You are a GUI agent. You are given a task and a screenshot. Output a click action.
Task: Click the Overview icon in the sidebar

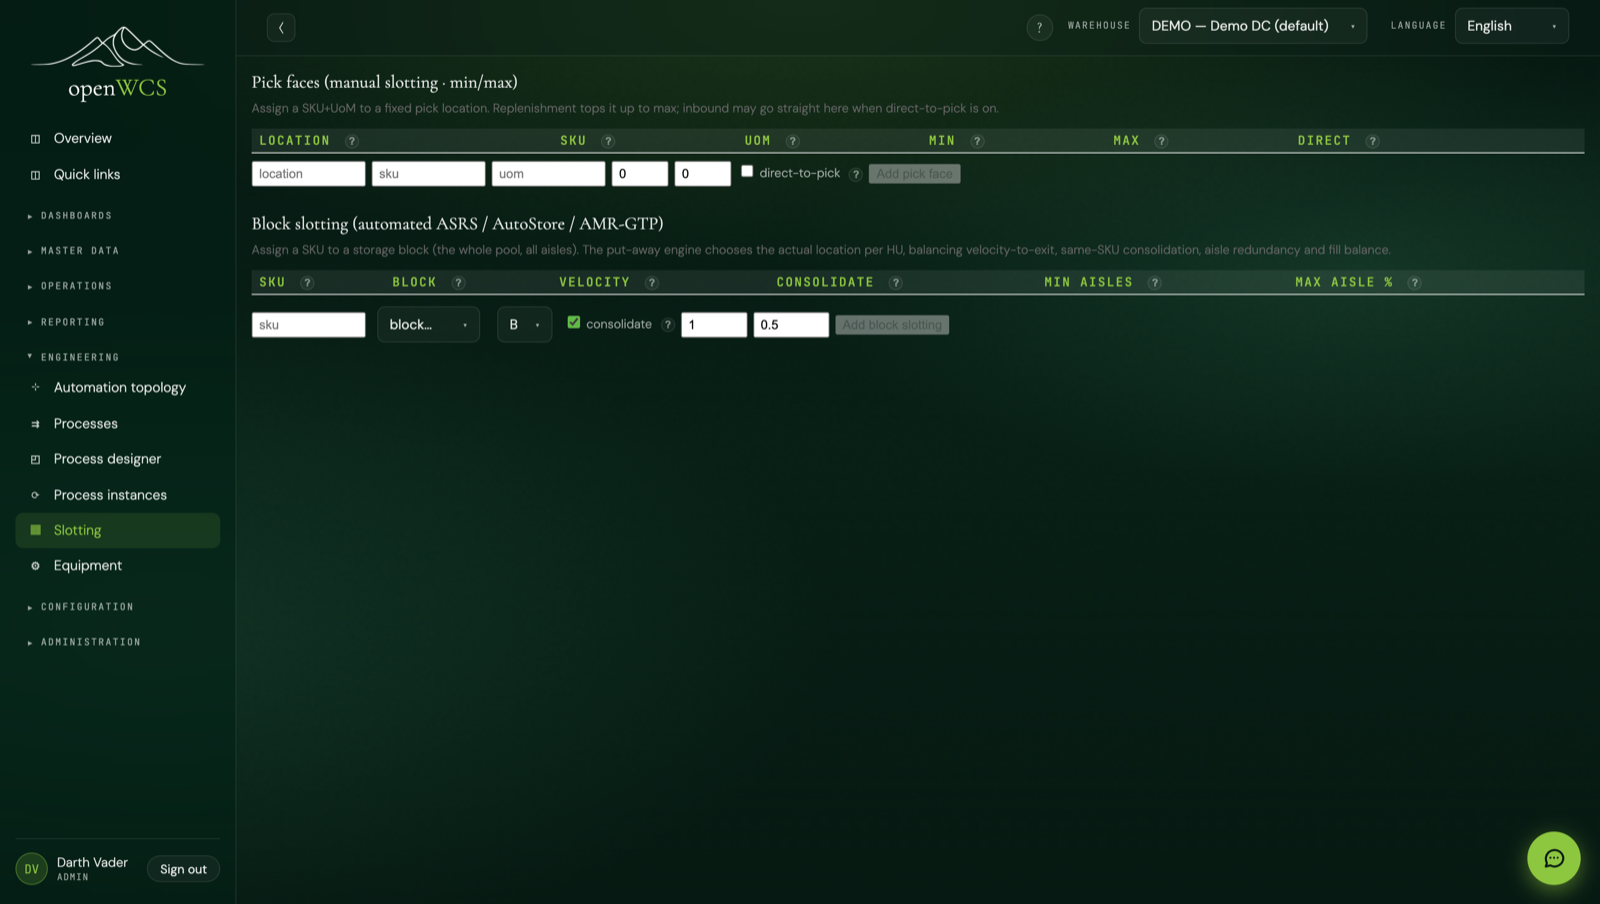point(36,139)
